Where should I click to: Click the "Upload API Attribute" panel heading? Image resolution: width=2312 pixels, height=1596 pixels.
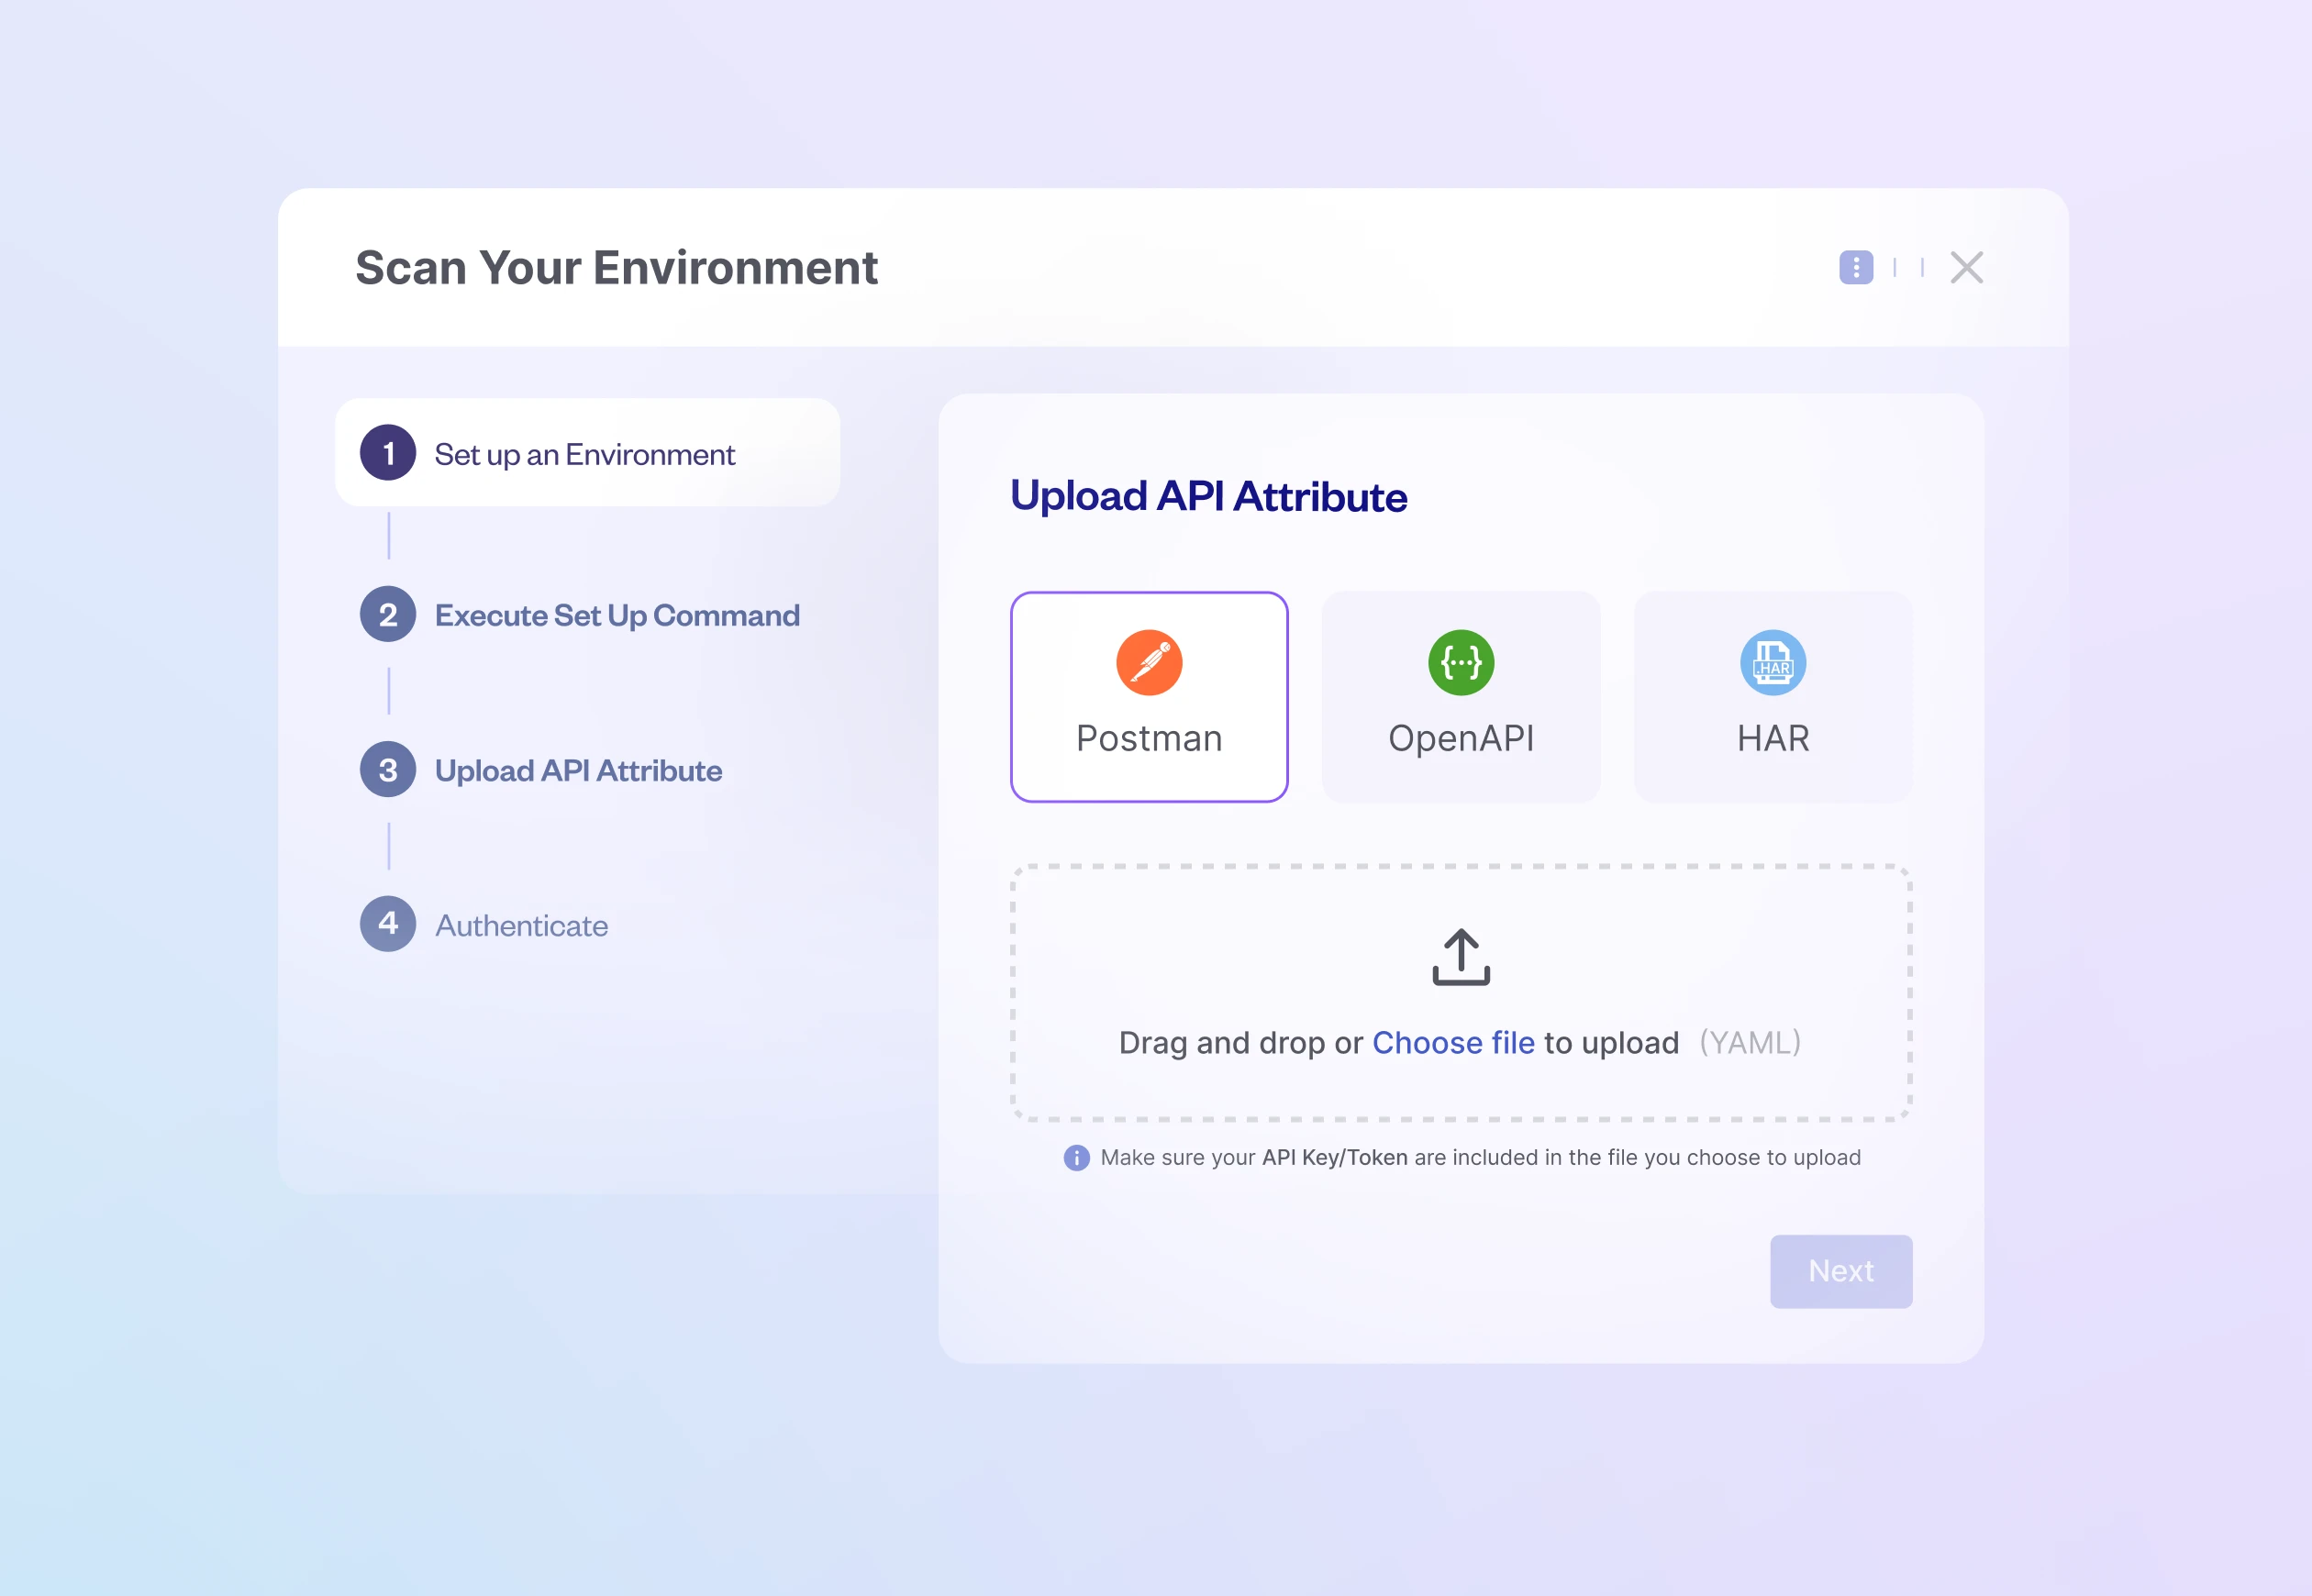[1209, 497]
